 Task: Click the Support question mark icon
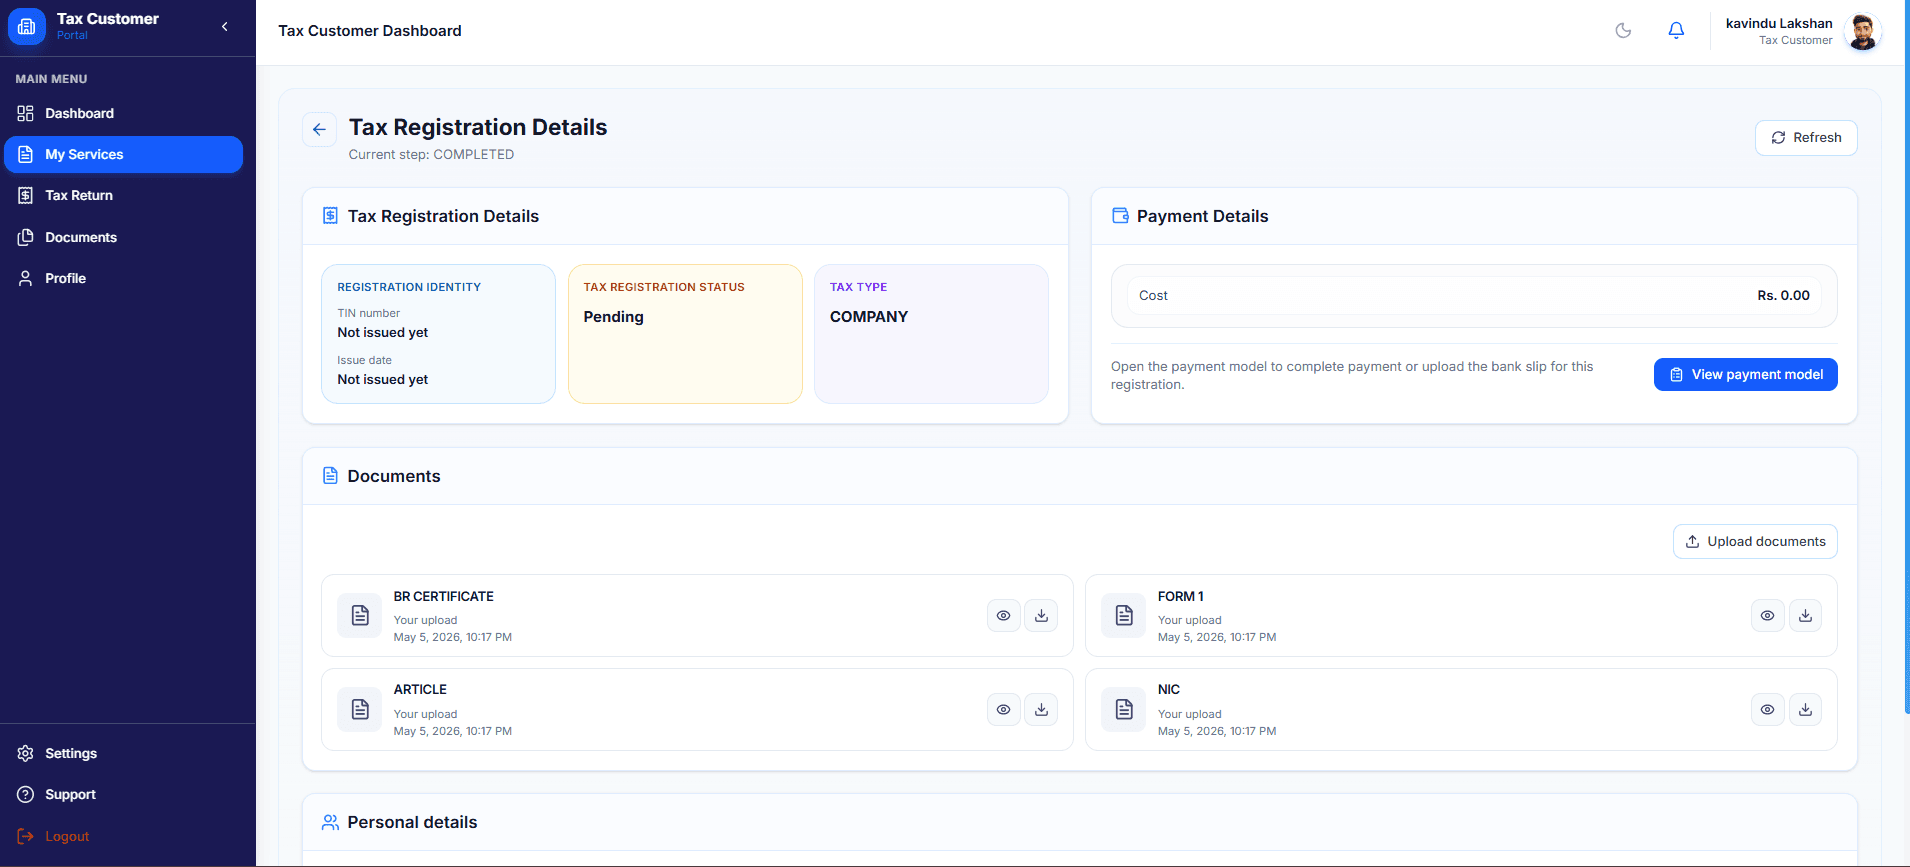pyautogui.click(x=26, y=794)
